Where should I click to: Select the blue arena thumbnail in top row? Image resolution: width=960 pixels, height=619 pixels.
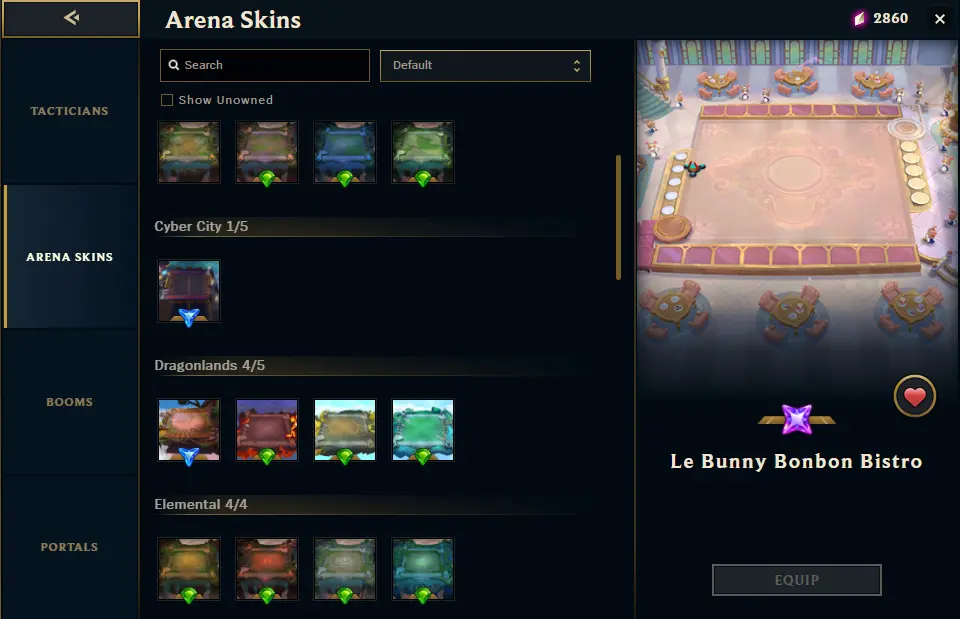[345, 152]
